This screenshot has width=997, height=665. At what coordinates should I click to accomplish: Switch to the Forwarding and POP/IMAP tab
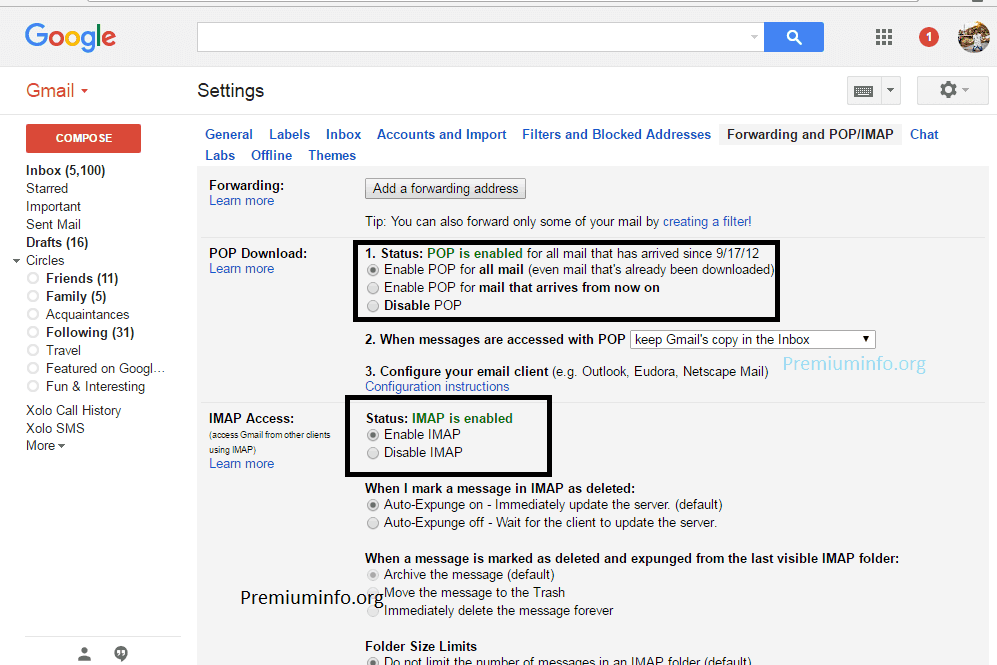point(810,134)
